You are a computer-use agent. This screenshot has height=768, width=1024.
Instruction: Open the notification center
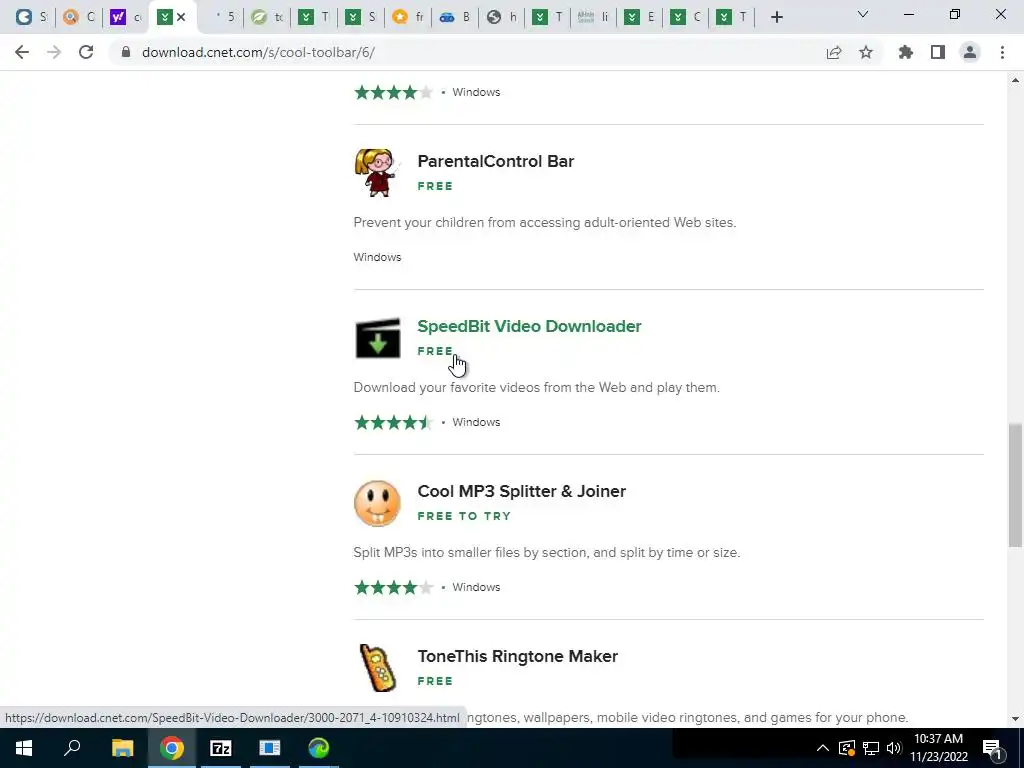(x=993, y=749)
